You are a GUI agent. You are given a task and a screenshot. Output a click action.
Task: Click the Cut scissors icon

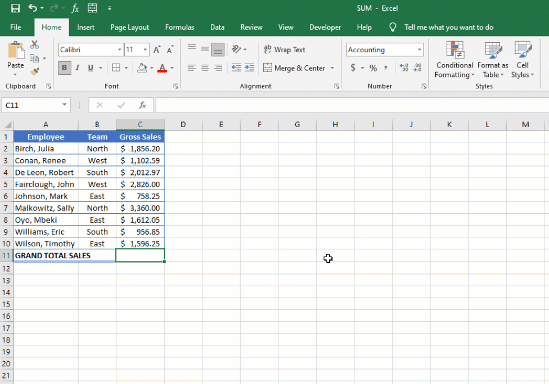[34, 45]
